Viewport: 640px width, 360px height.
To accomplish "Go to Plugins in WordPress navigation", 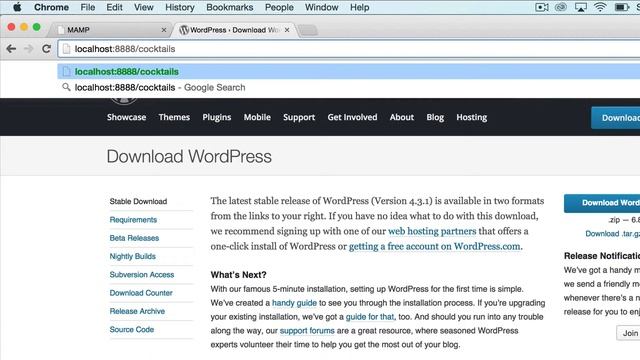I will [217, 118].
